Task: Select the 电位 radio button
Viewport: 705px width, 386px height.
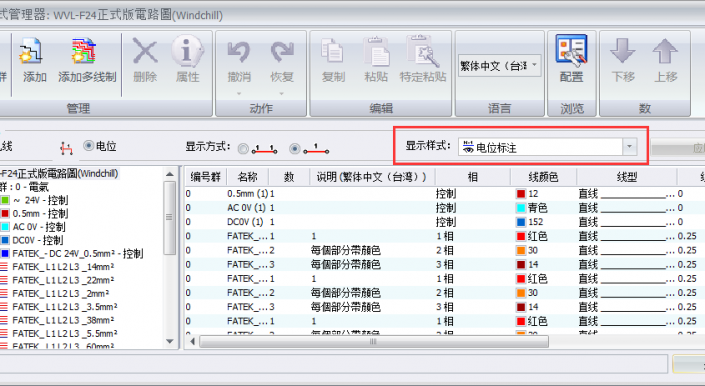Action: (x=89, y=146)
